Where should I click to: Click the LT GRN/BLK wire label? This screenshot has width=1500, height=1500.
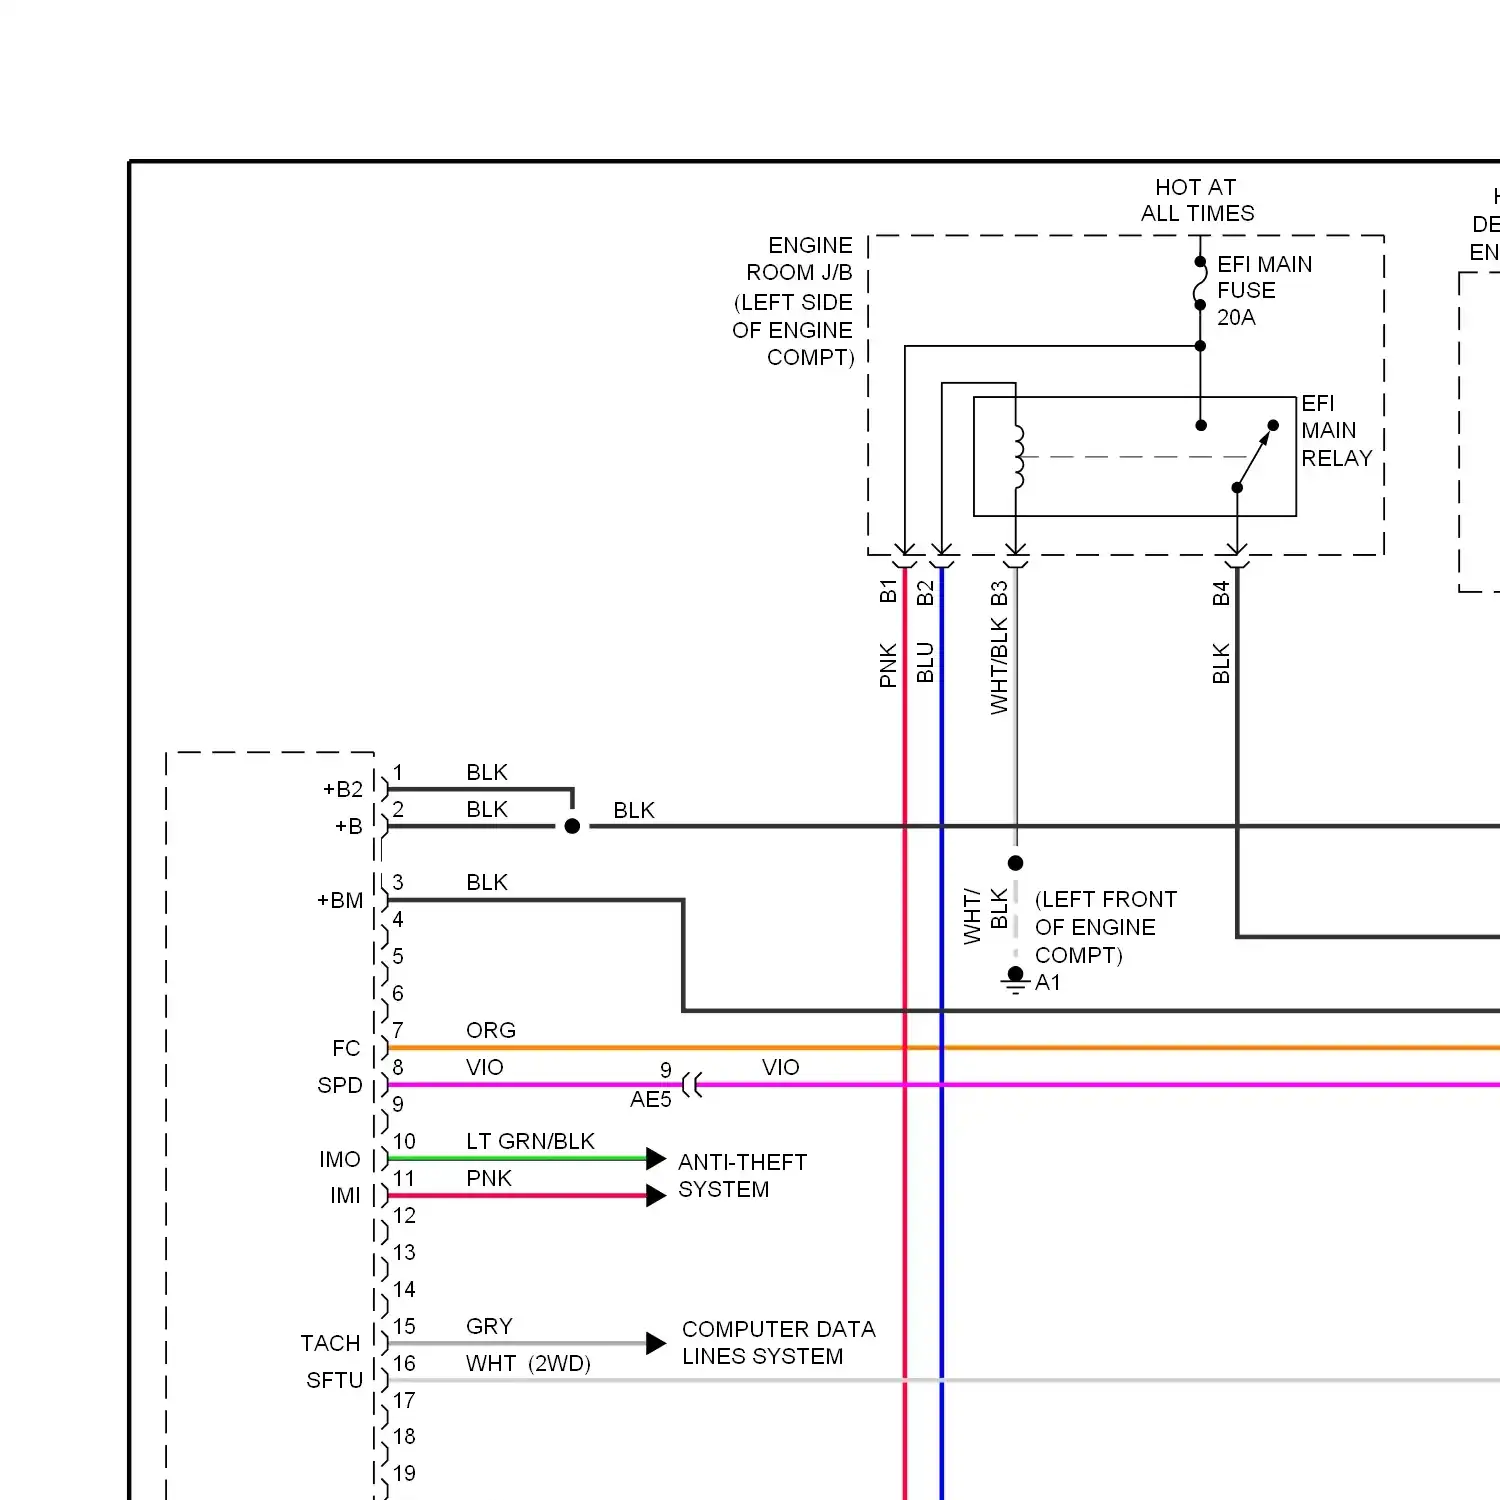tap(530, 1141)
